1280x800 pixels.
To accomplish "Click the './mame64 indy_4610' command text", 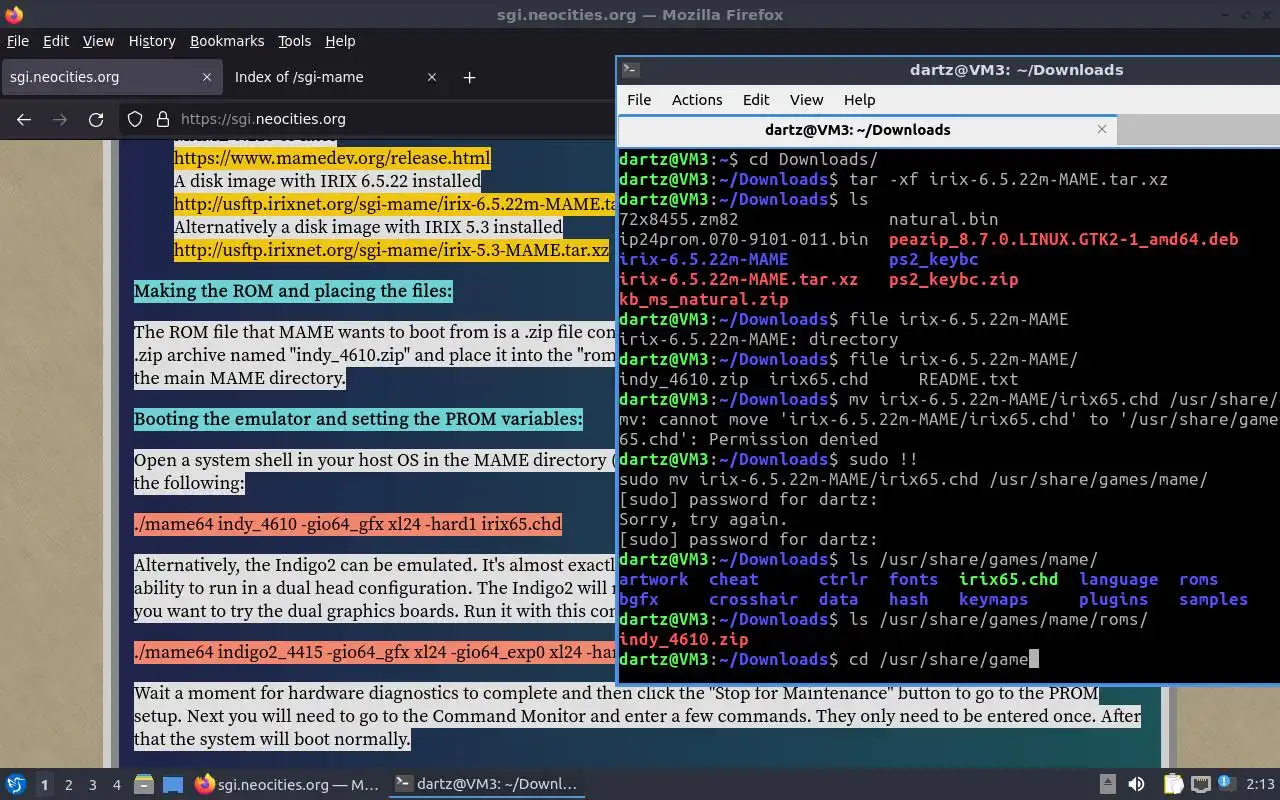I will click(x=348, y=524).
